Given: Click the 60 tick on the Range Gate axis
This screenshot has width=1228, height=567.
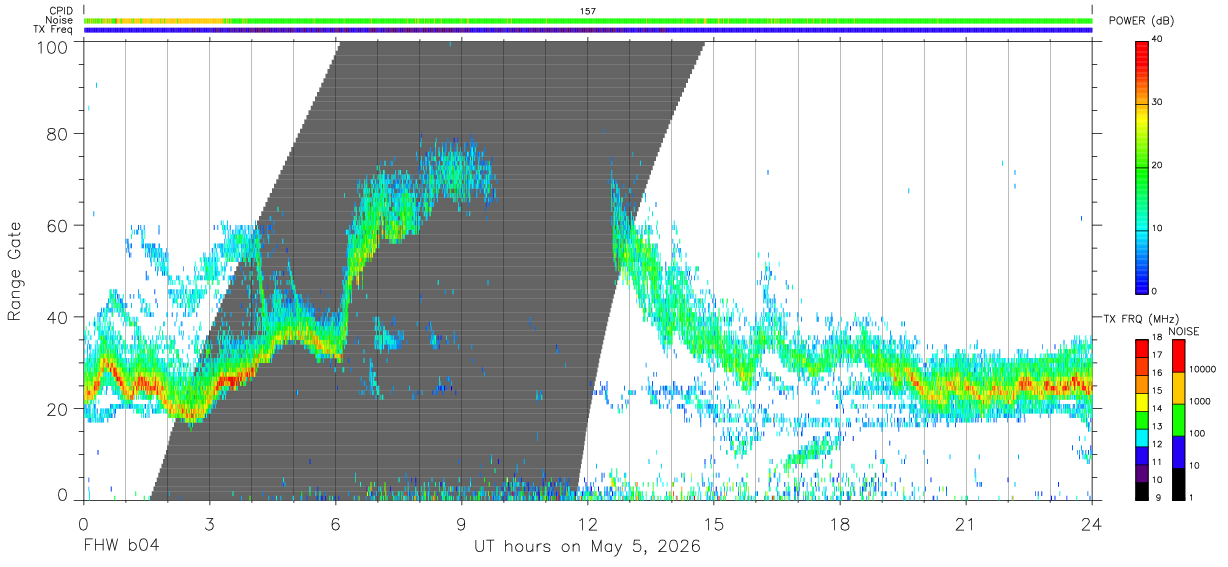Looking at the screenshot, I should tap(57, 225).
